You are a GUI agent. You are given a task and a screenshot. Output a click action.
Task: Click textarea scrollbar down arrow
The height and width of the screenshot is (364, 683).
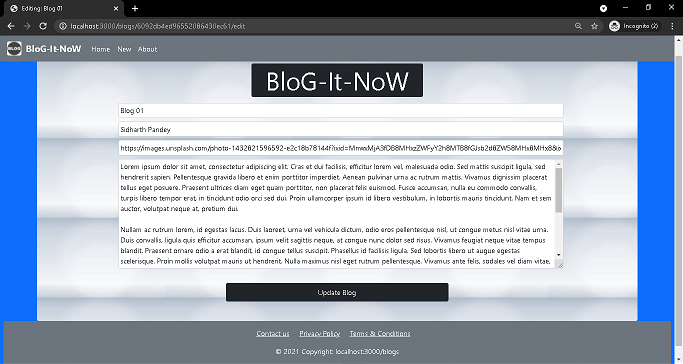pyautogui.click(x=558, y=255)
